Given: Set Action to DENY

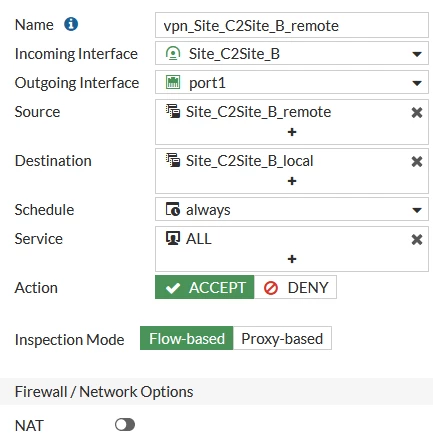Looking at the screenshot, I should (295, 287).
